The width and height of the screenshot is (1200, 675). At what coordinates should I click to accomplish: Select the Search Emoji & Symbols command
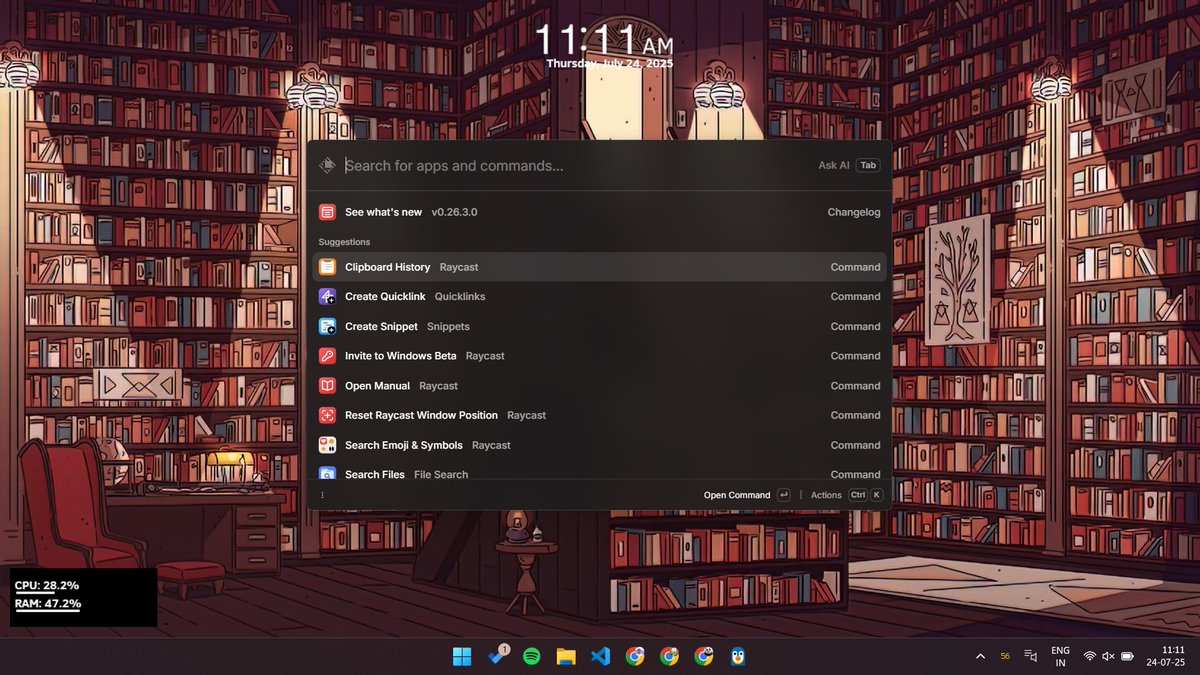[x=599, y=445]
